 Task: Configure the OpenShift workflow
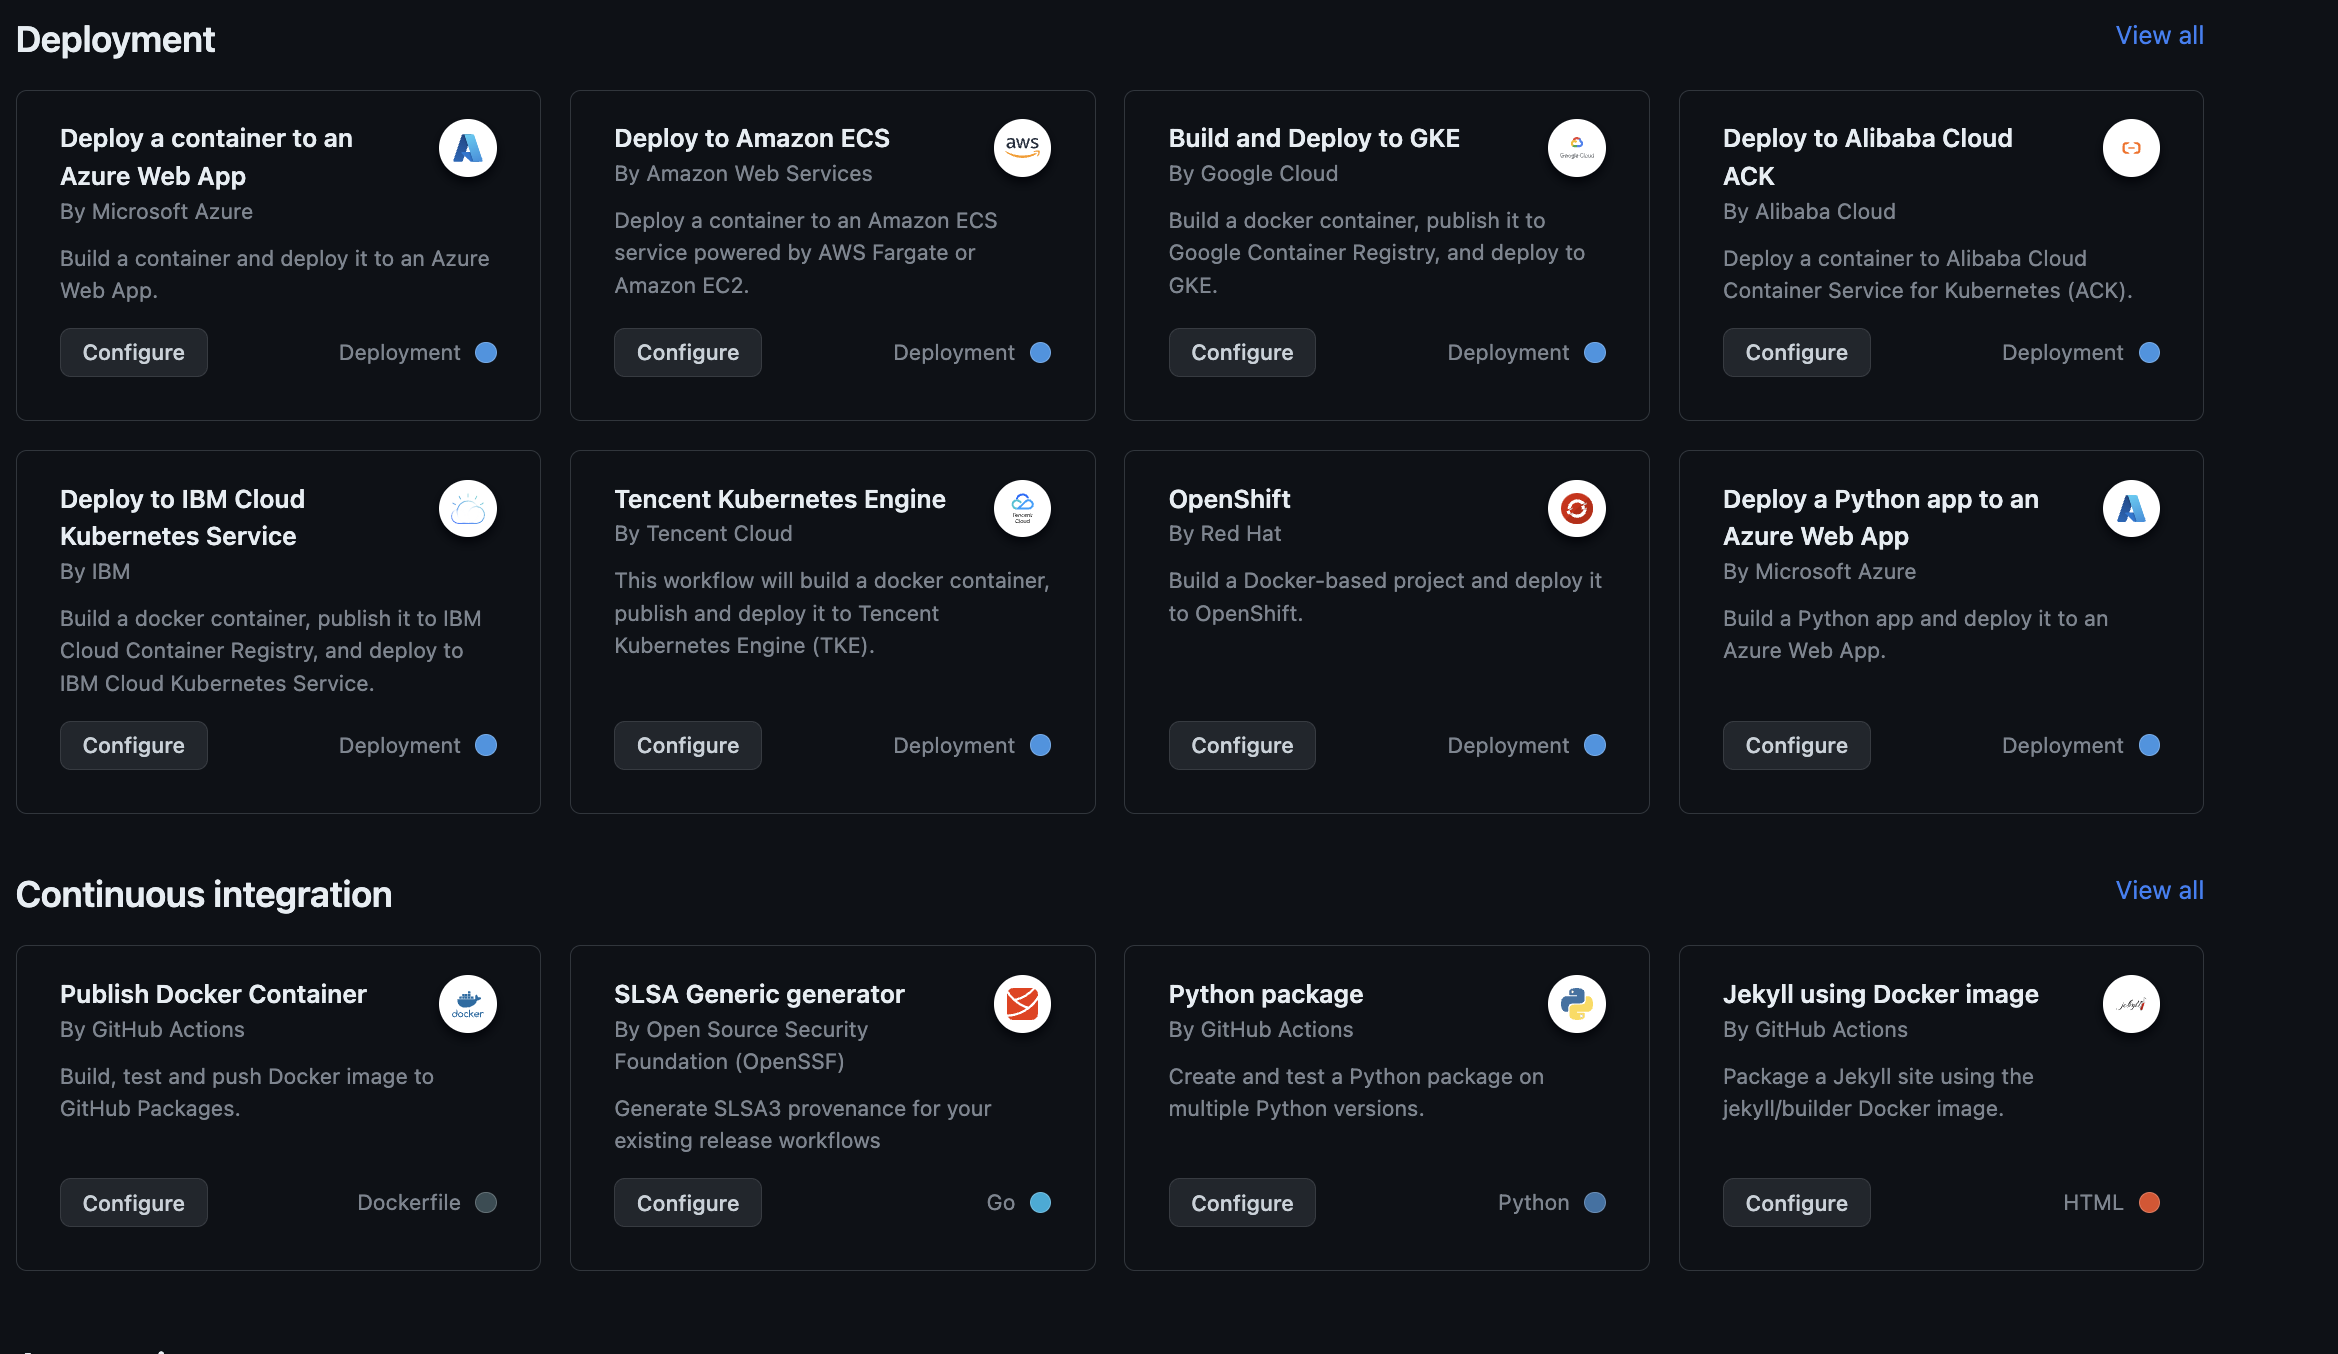[x=1241, y=745]
